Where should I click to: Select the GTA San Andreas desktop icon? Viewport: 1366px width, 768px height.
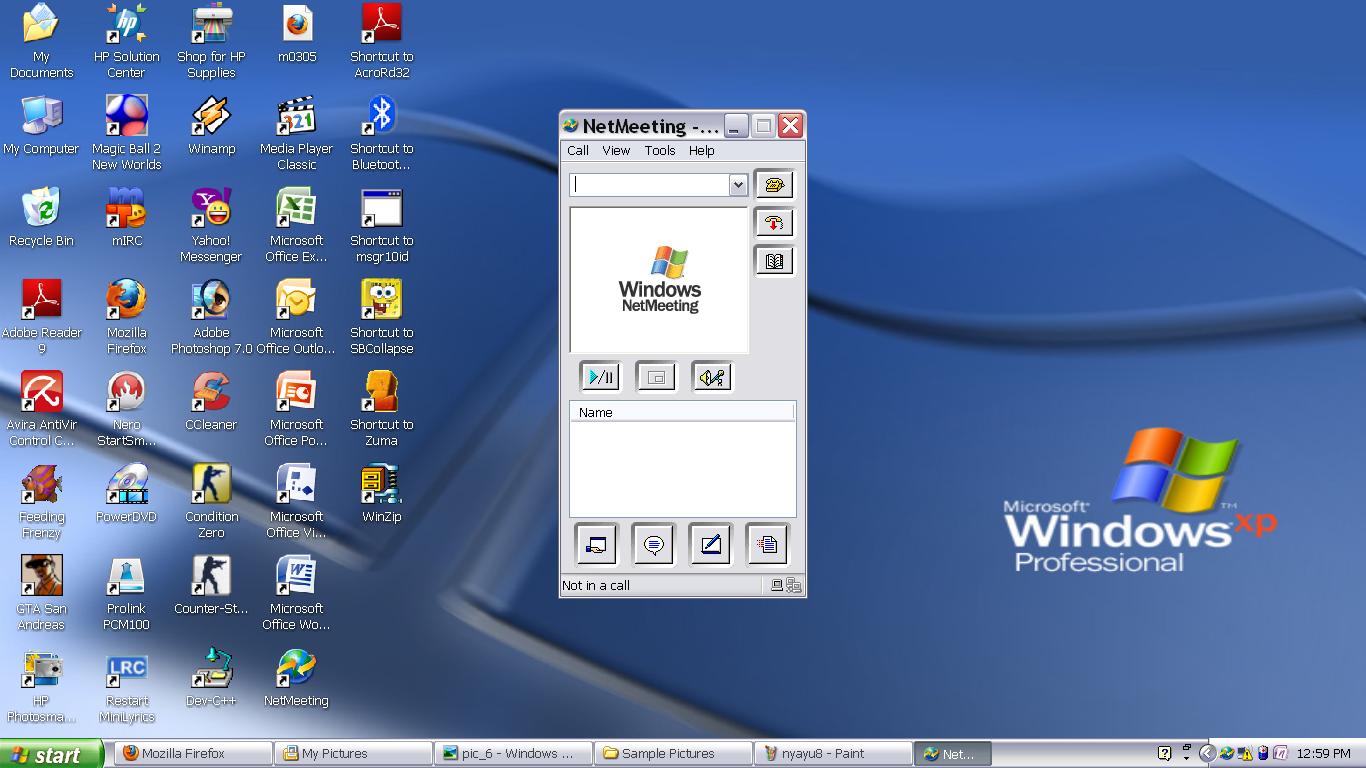[x=41, y=594]
